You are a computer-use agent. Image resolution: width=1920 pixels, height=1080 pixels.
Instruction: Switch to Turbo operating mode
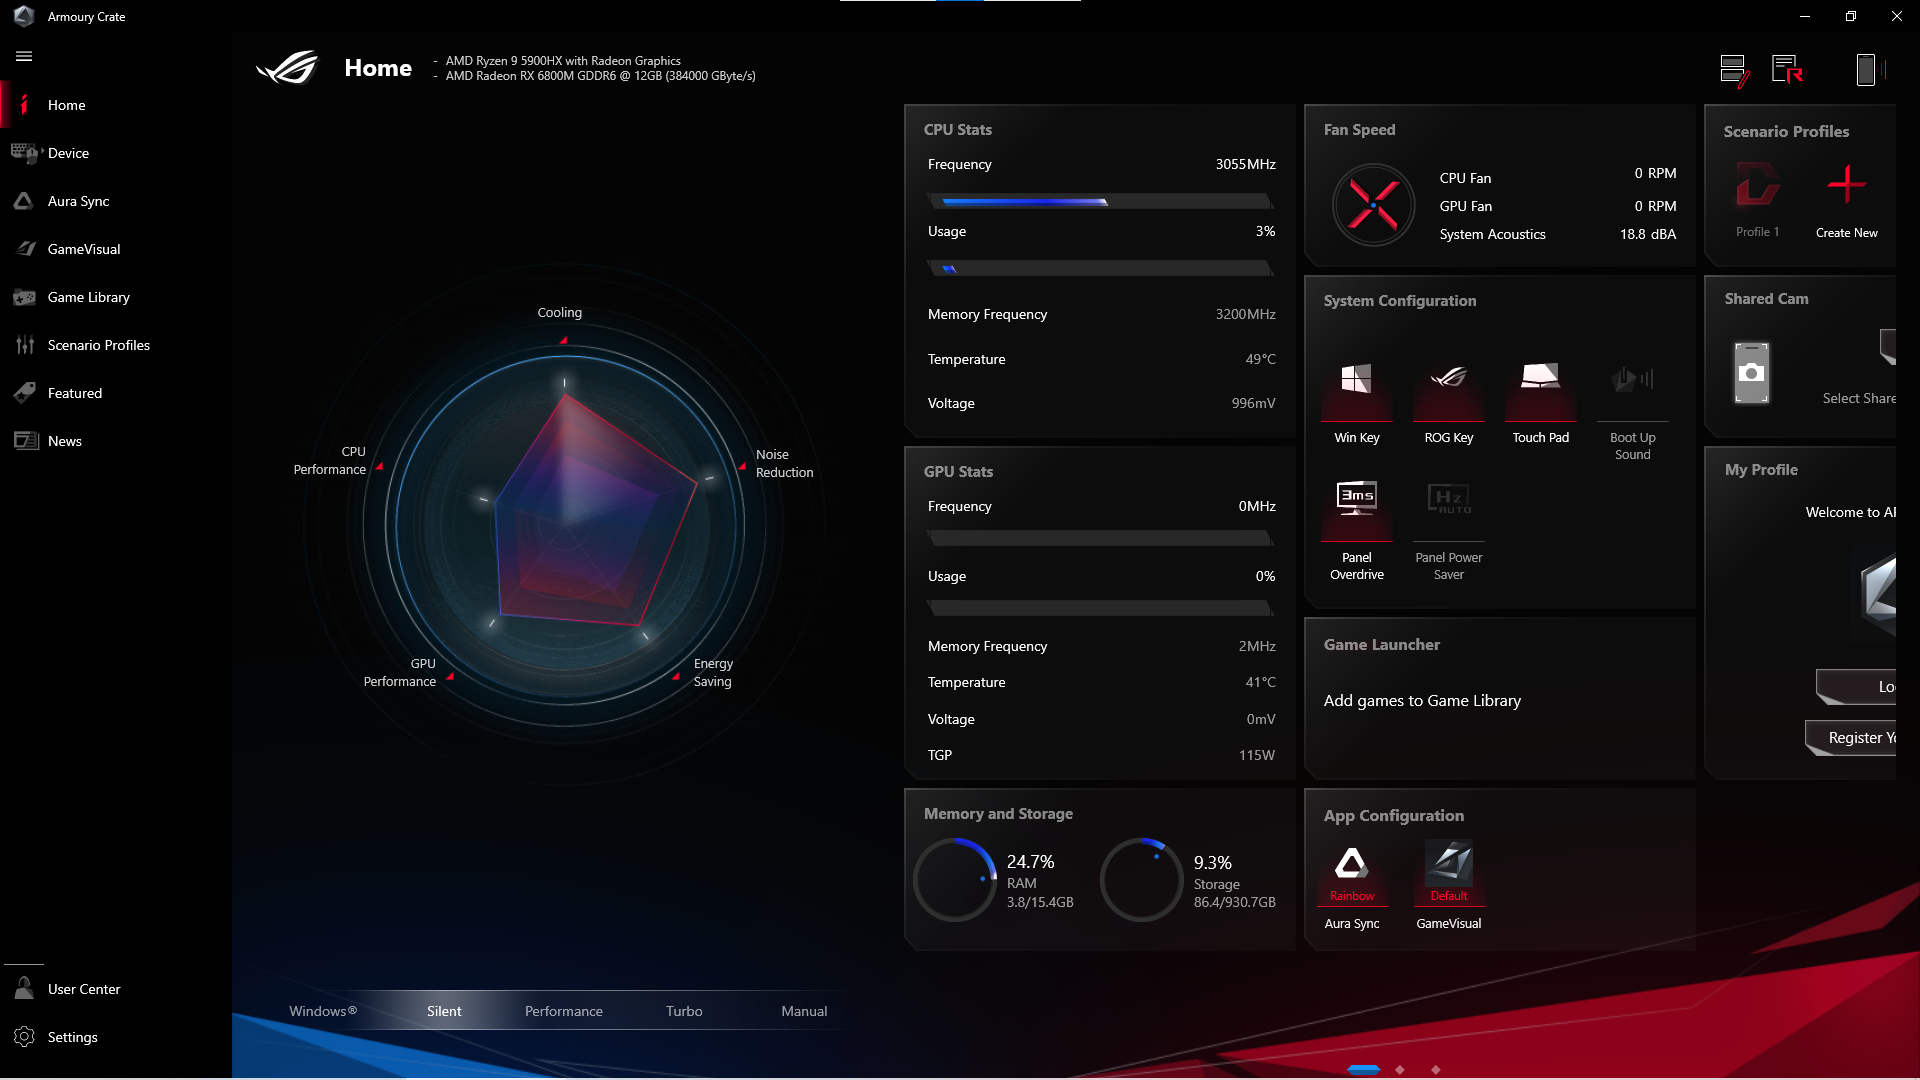684,1011
